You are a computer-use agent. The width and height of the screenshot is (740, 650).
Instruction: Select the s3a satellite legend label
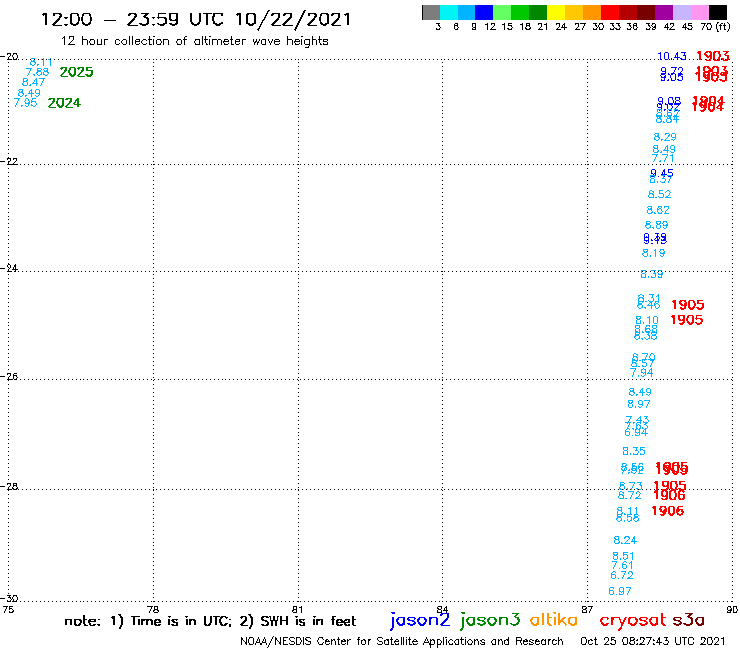tap(689, 620)
